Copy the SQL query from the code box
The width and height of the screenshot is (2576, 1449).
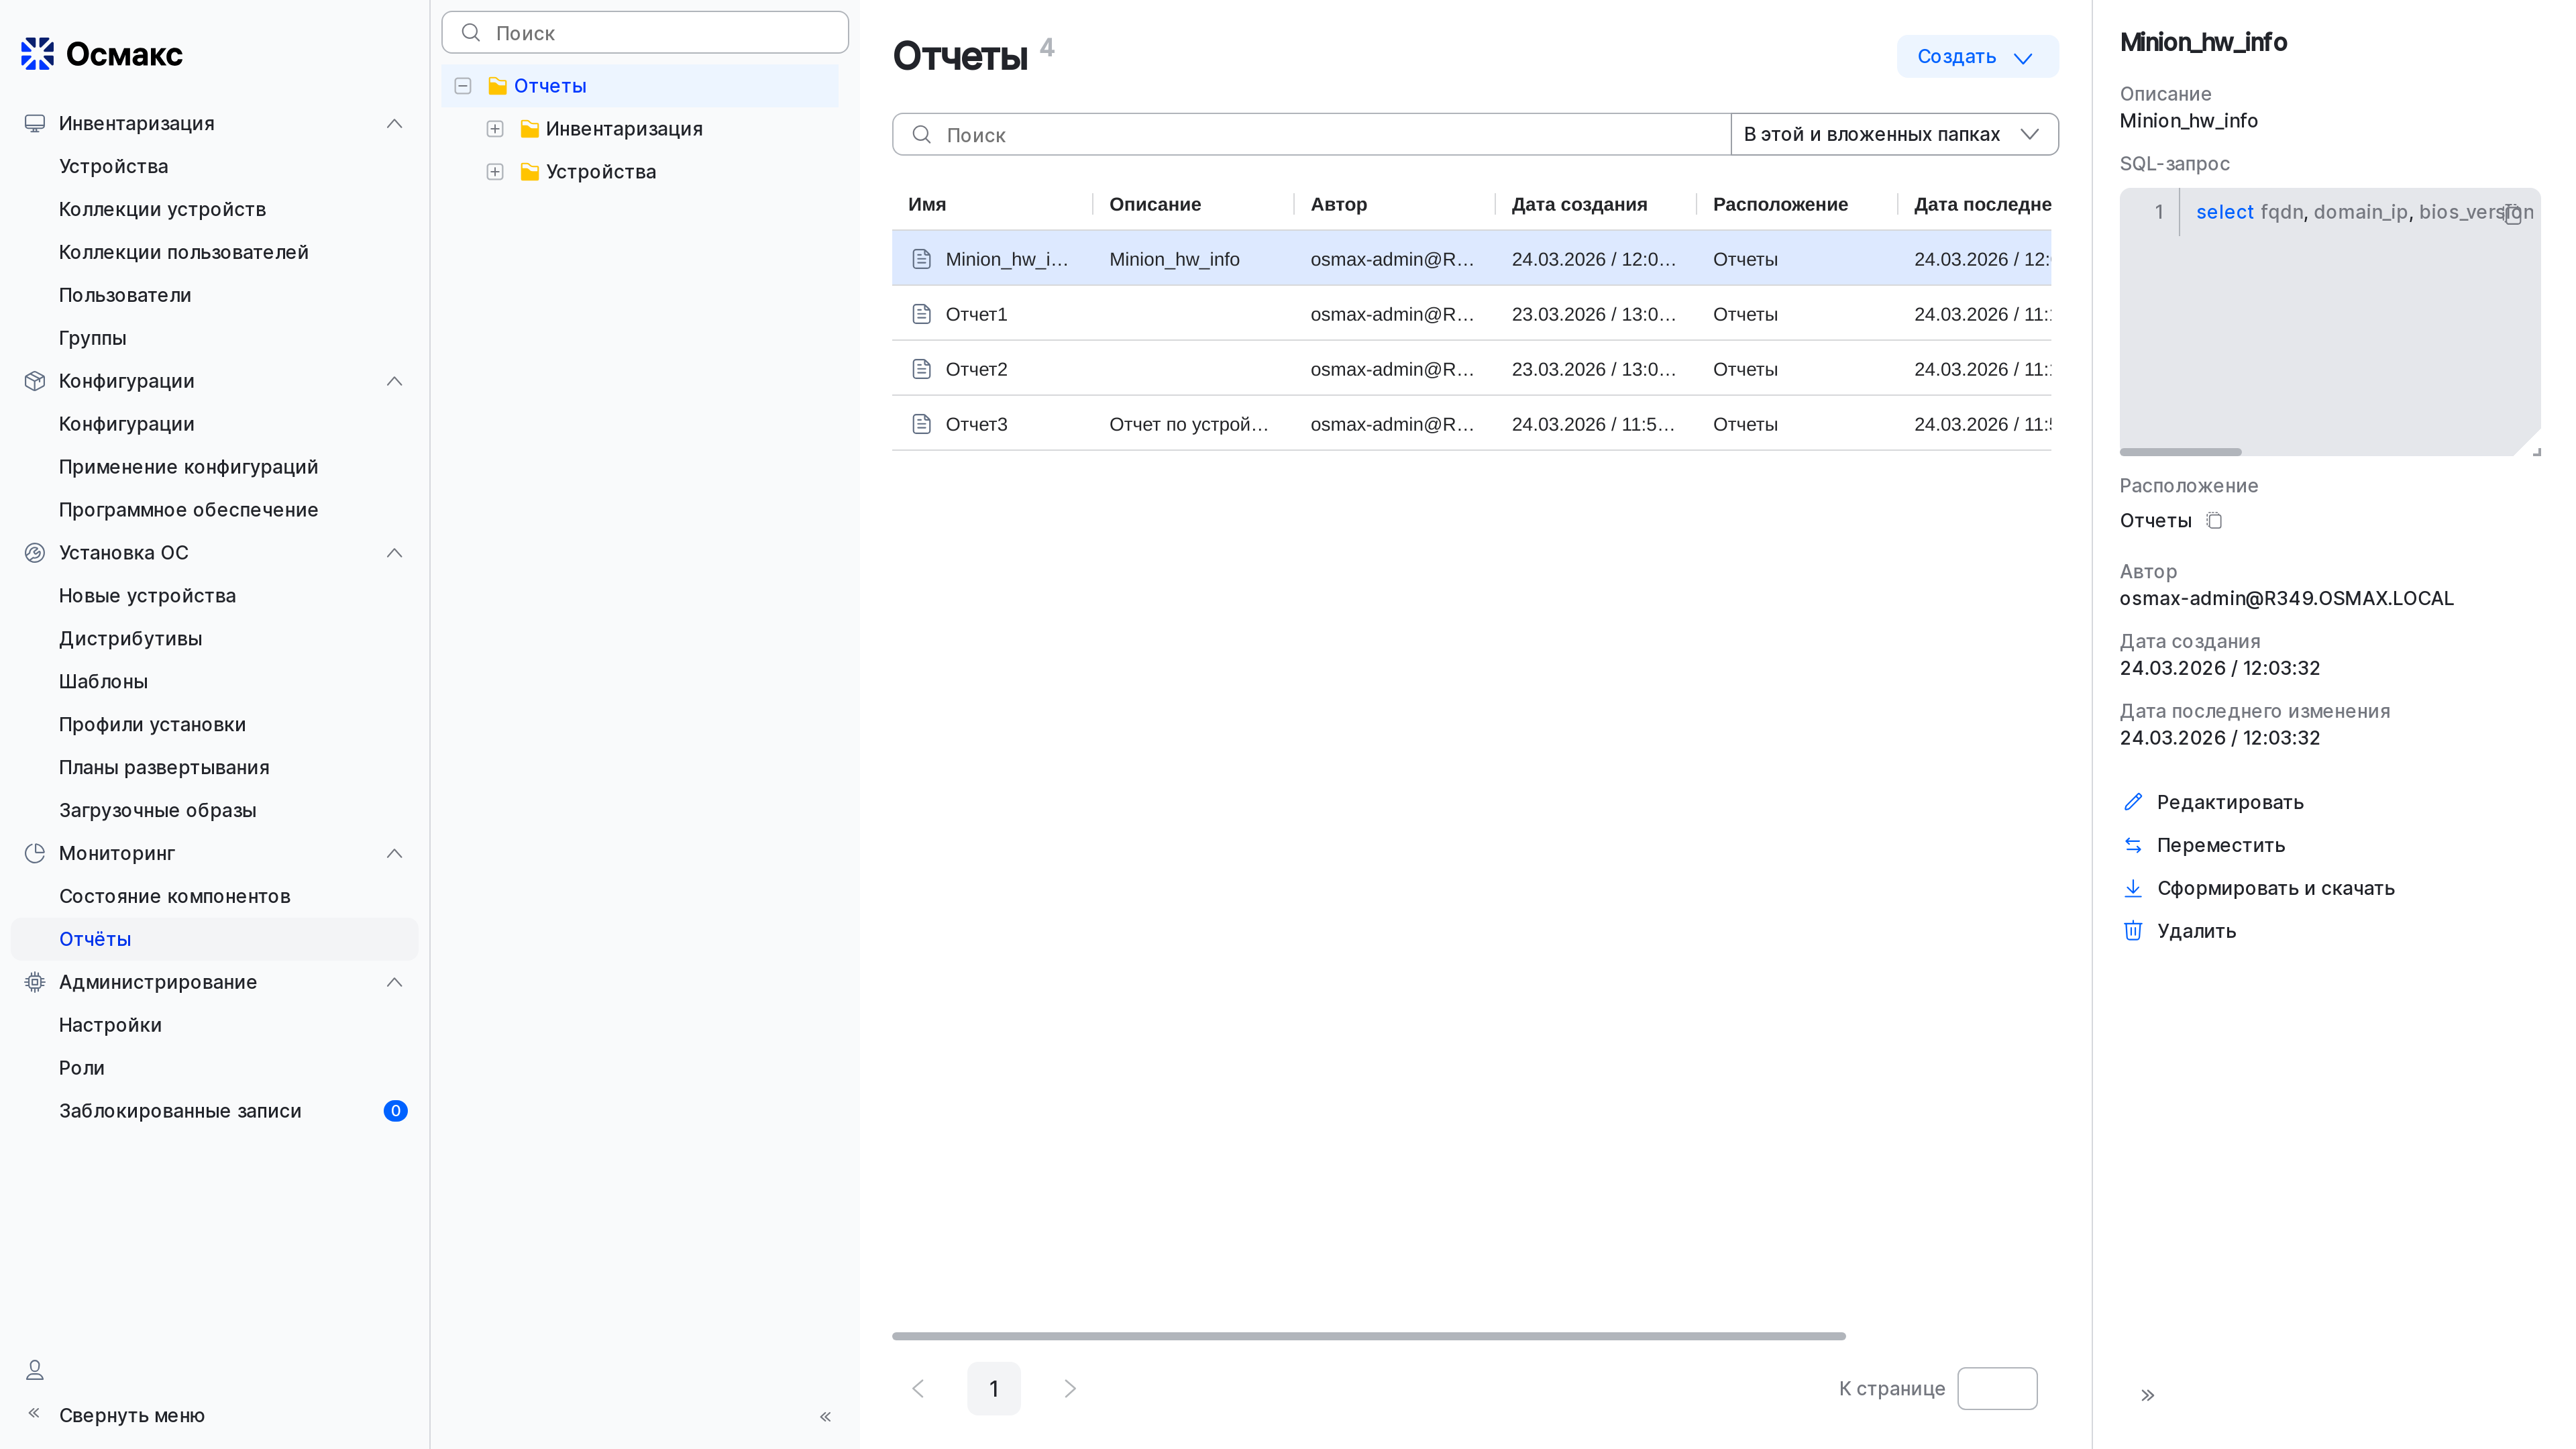2512,215
